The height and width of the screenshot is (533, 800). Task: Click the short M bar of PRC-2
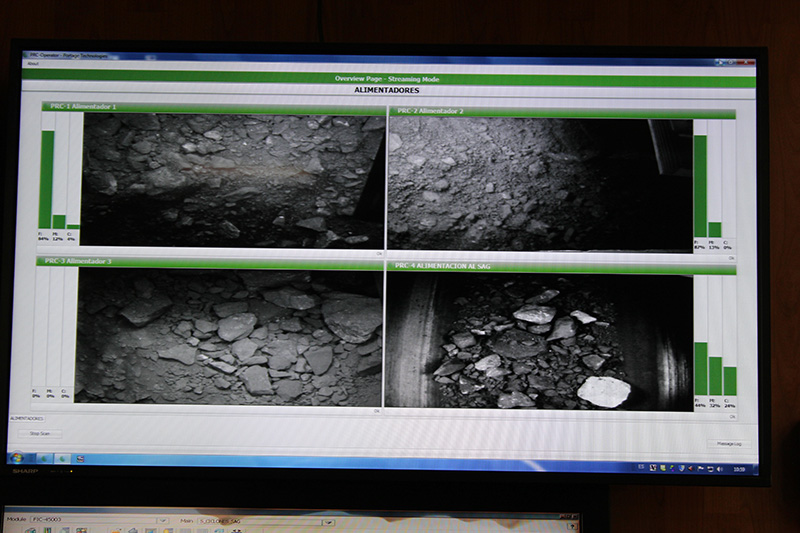(x=715, y=230)
